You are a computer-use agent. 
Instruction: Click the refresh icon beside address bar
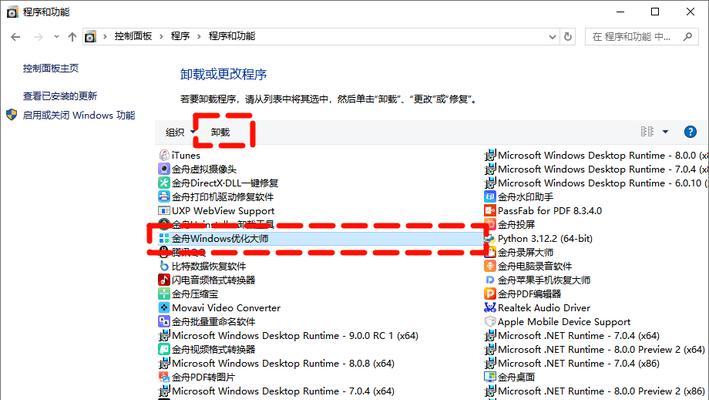click(x=568, y=37)
